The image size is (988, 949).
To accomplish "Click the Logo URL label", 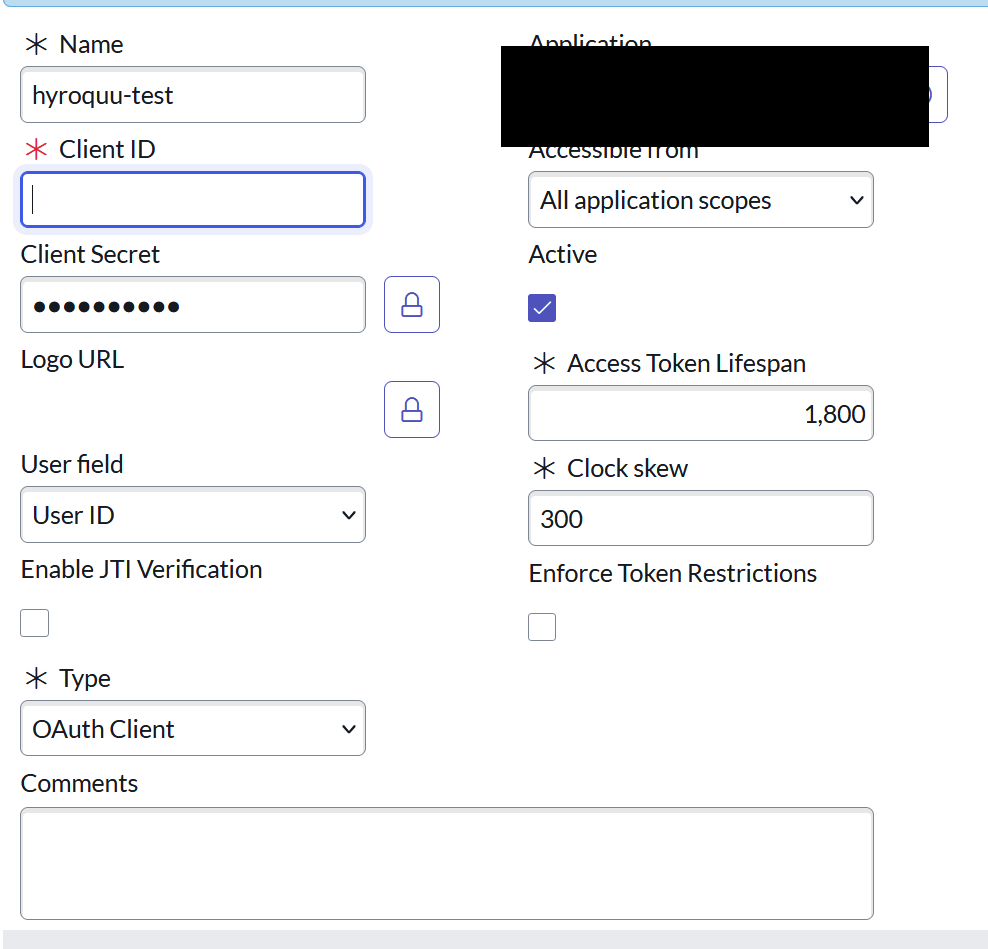I will 72,360.
